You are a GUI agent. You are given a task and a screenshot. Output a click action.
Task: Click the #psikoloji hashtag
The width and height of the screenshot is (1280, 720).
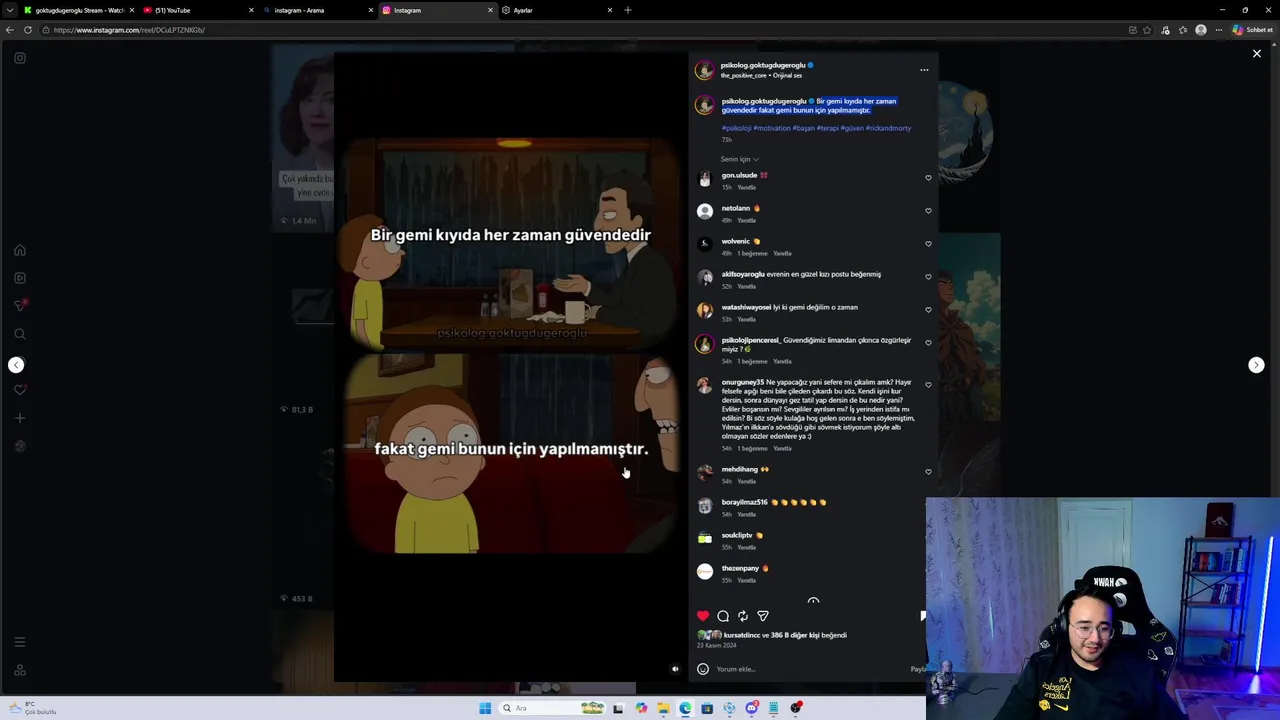point(736,128)
